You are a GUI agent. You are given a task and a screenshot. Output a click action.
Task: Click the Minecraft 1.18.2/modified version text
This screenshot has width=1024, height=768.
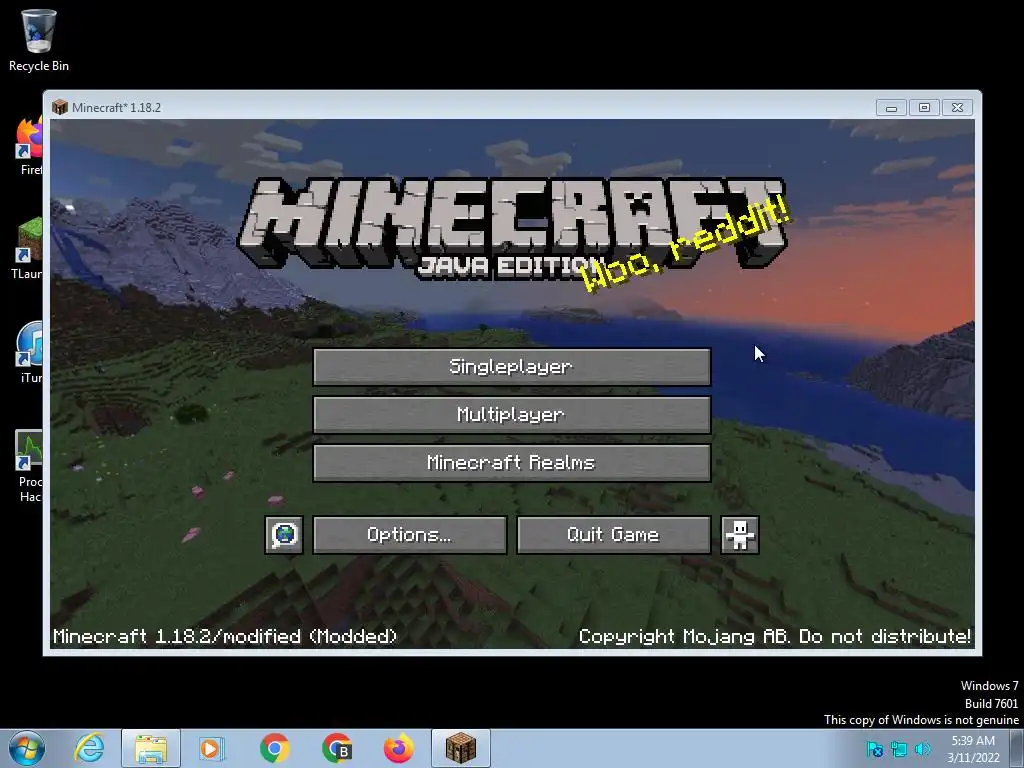[225, 636]
